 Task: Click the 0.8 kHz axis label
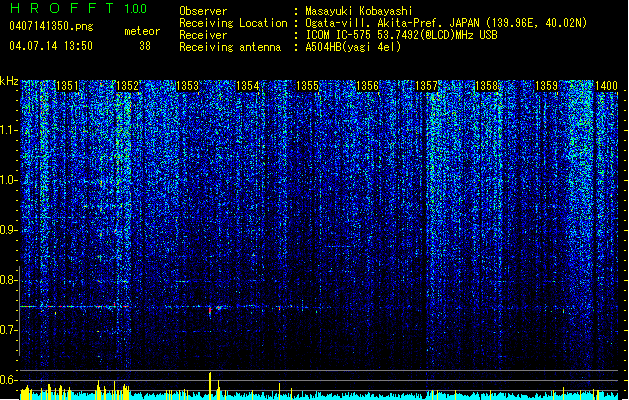8,280
